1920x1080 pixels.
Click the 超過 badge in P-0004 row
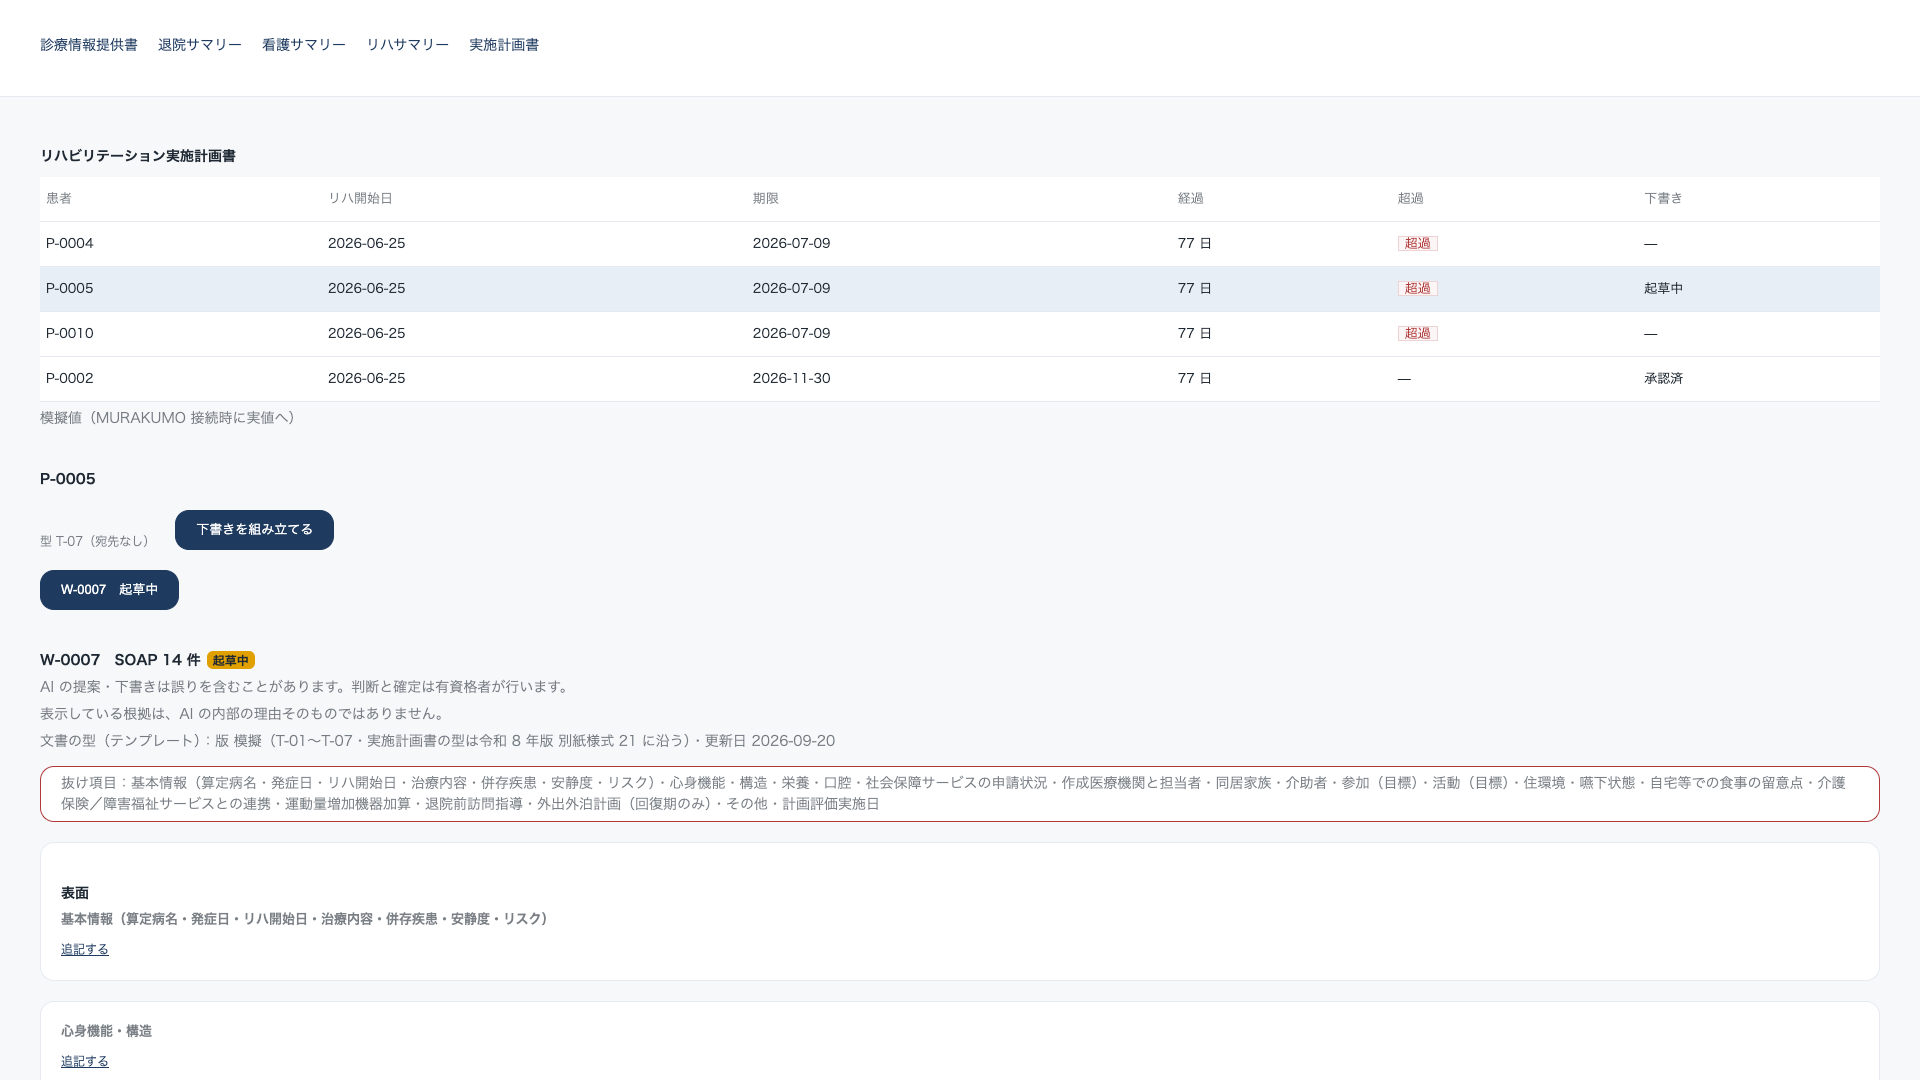1417,244
